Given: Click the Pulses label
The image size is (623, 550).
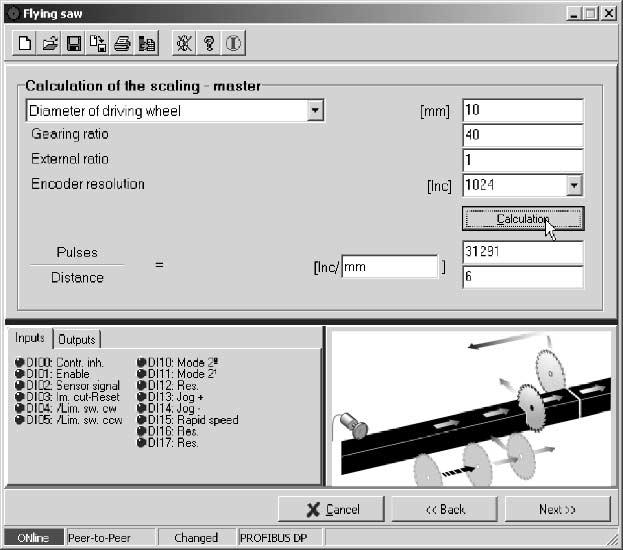Looking at the screenshot, I should [77, 252].
